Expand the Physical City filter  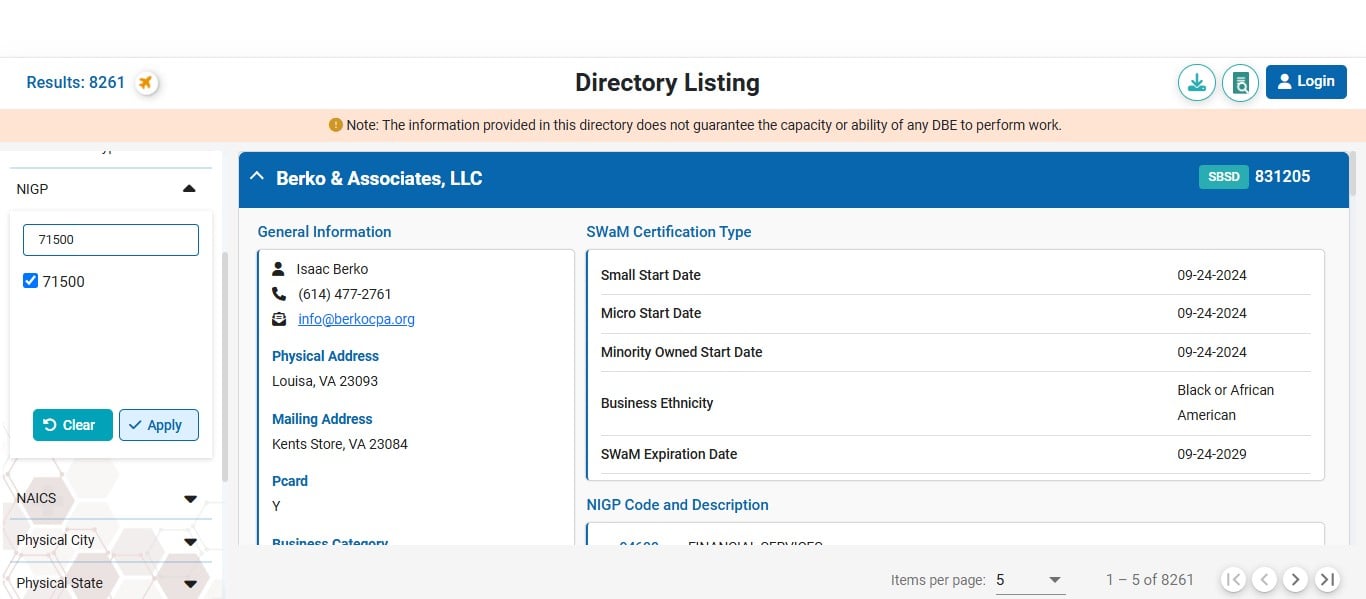[190, 542]
